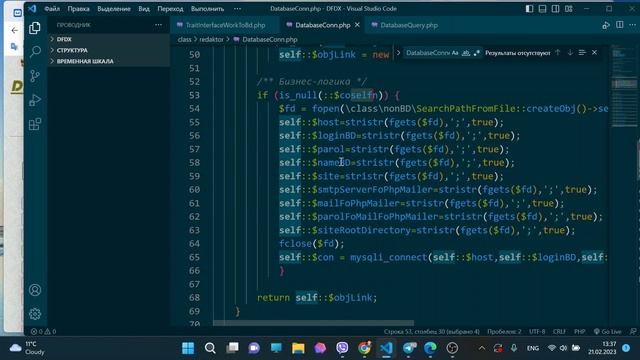Toggle primary sidebar layout button
This screenshot has width=640, height=360.
click(529, 9)
